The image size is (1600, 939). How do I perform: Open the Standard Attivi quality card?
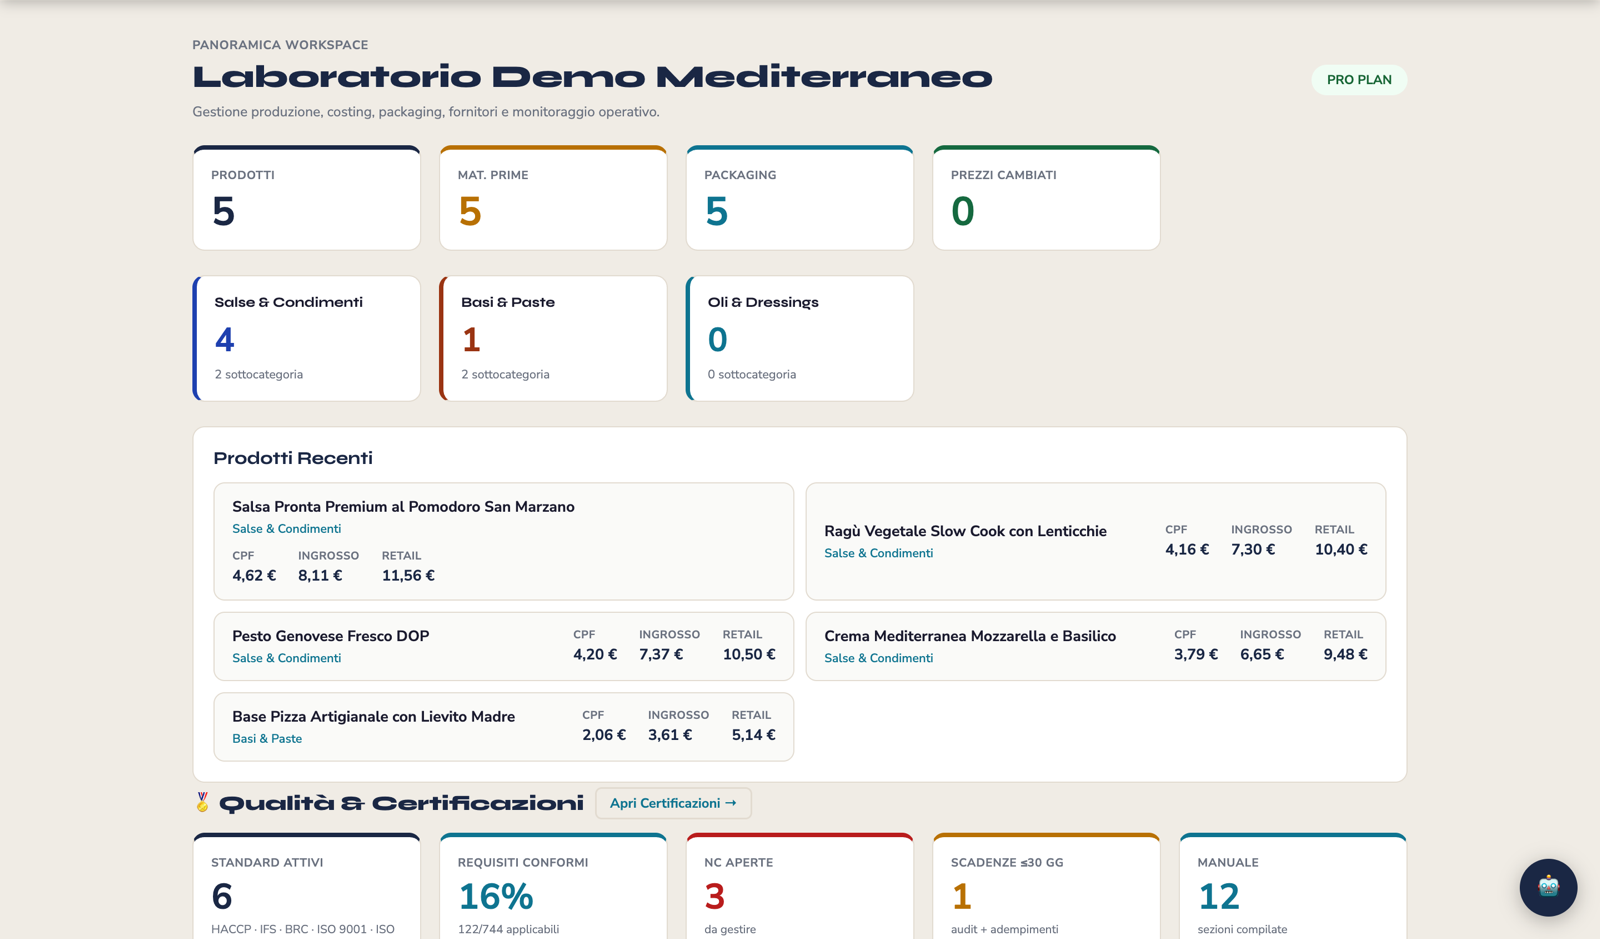click(x=307, y=886)
